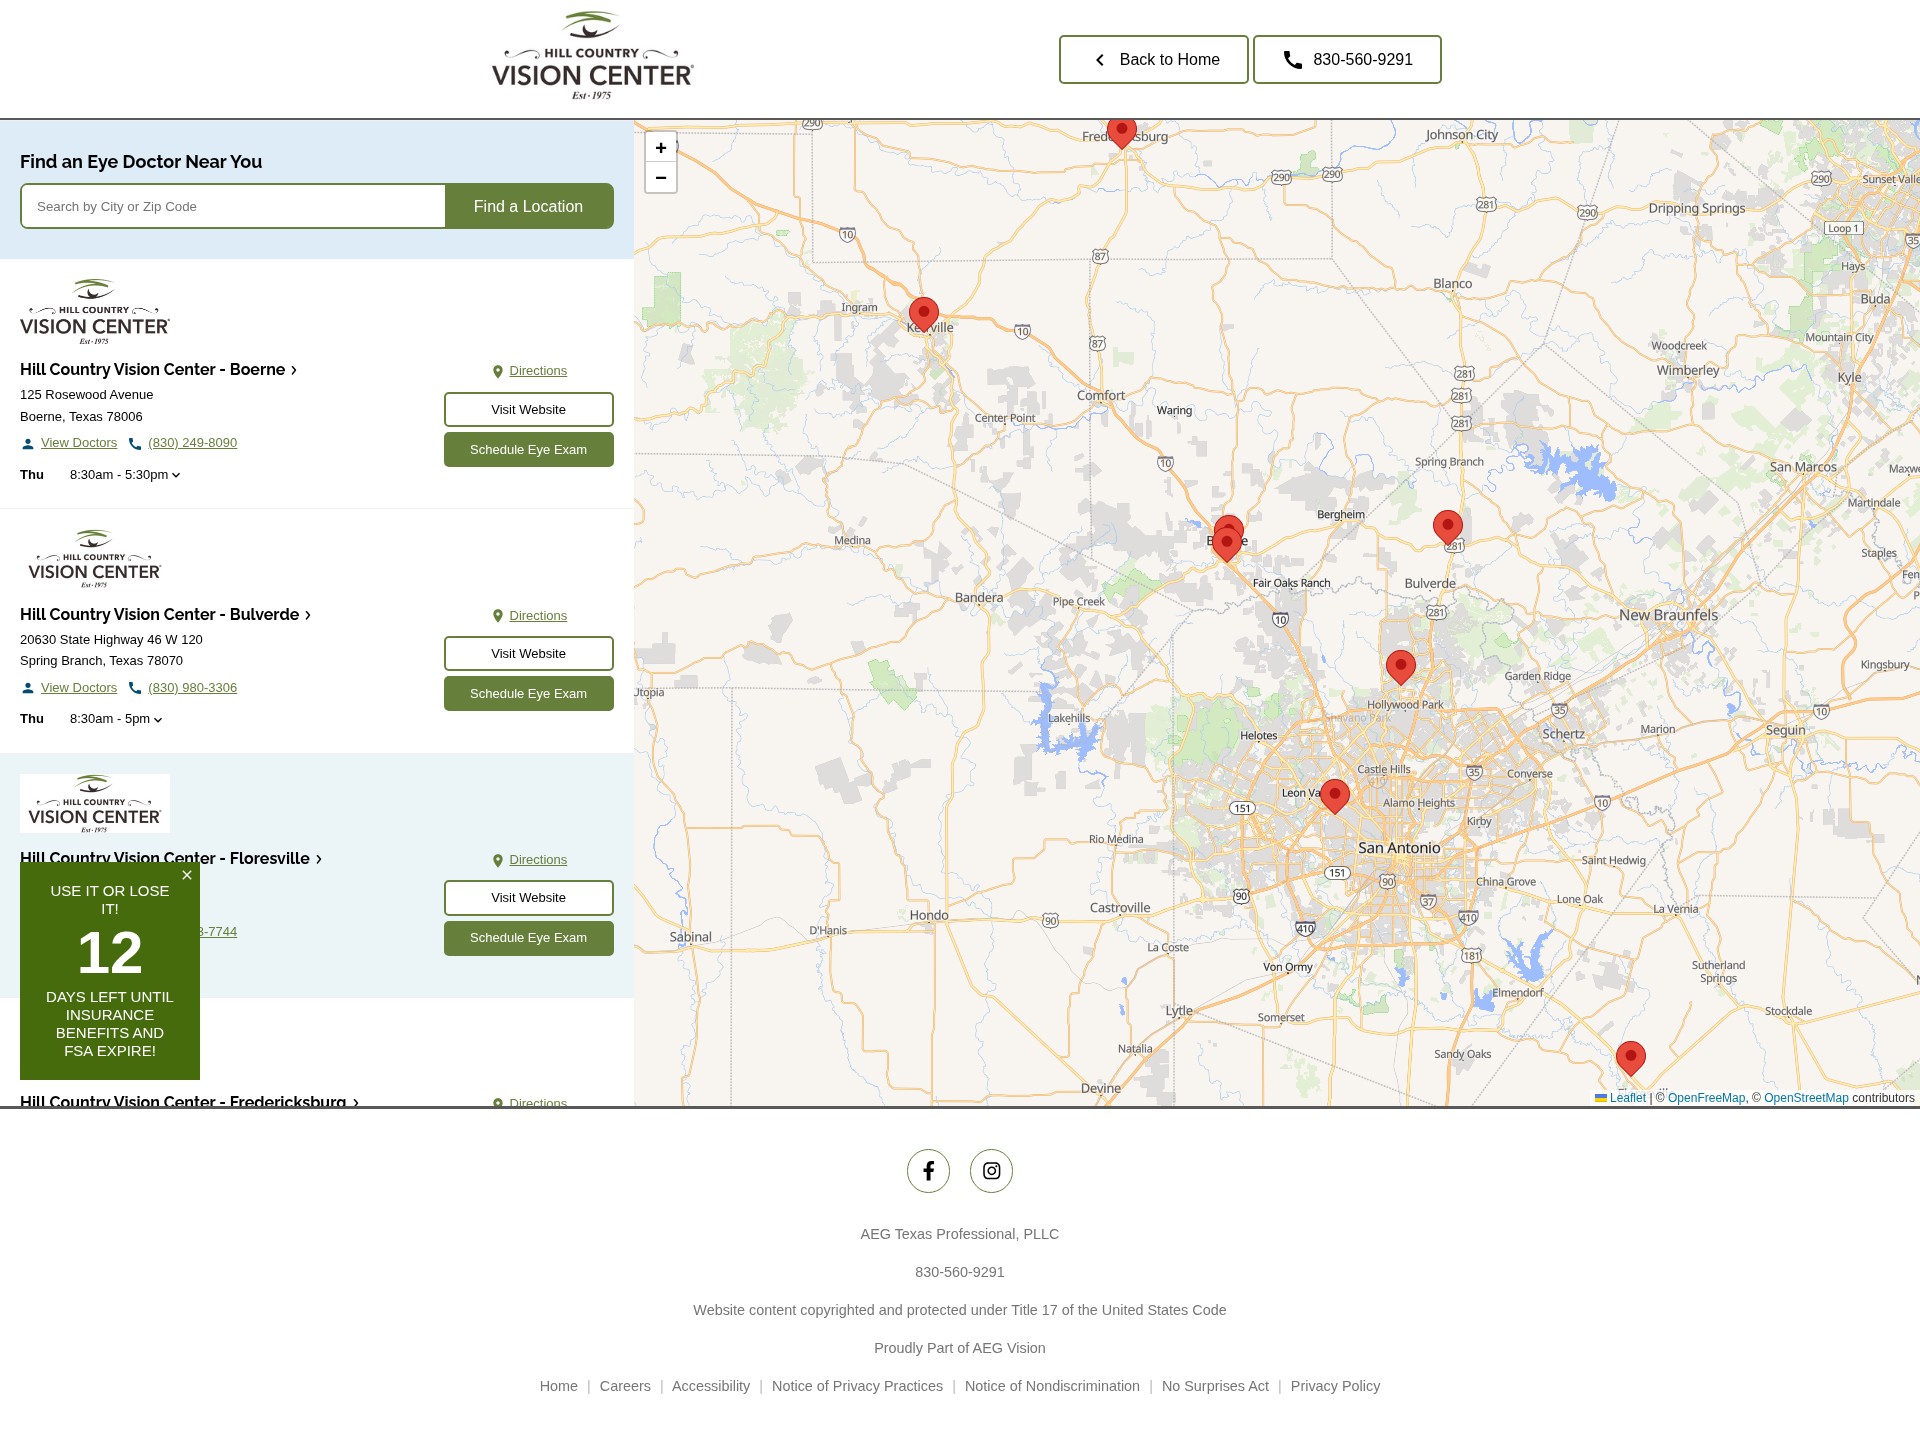Click the '125 Rosewood Avenue' address text
The image size is (1920, 1439).
tap(87, 395)
